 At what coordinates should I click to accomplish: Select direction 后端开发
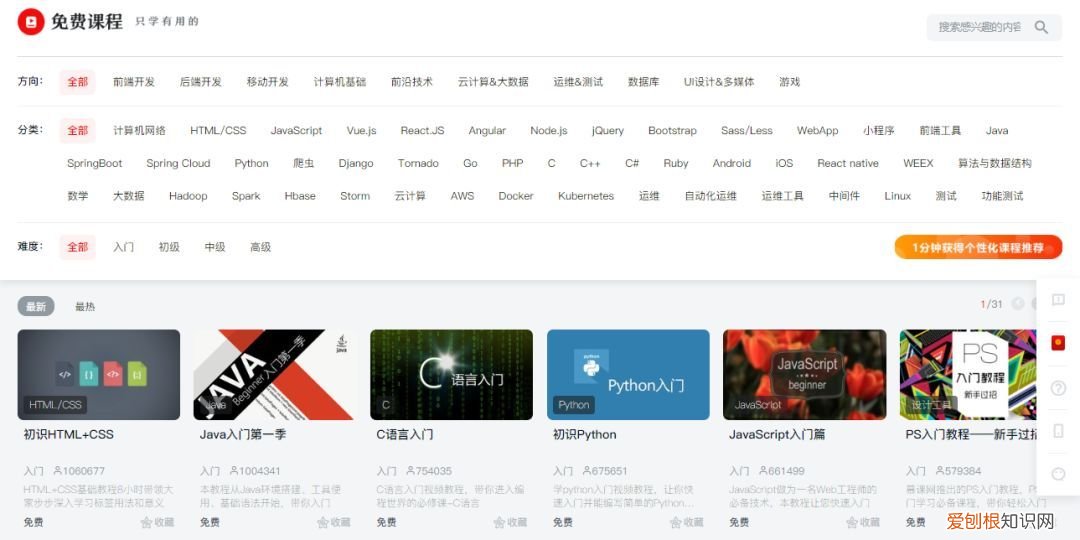201,82
